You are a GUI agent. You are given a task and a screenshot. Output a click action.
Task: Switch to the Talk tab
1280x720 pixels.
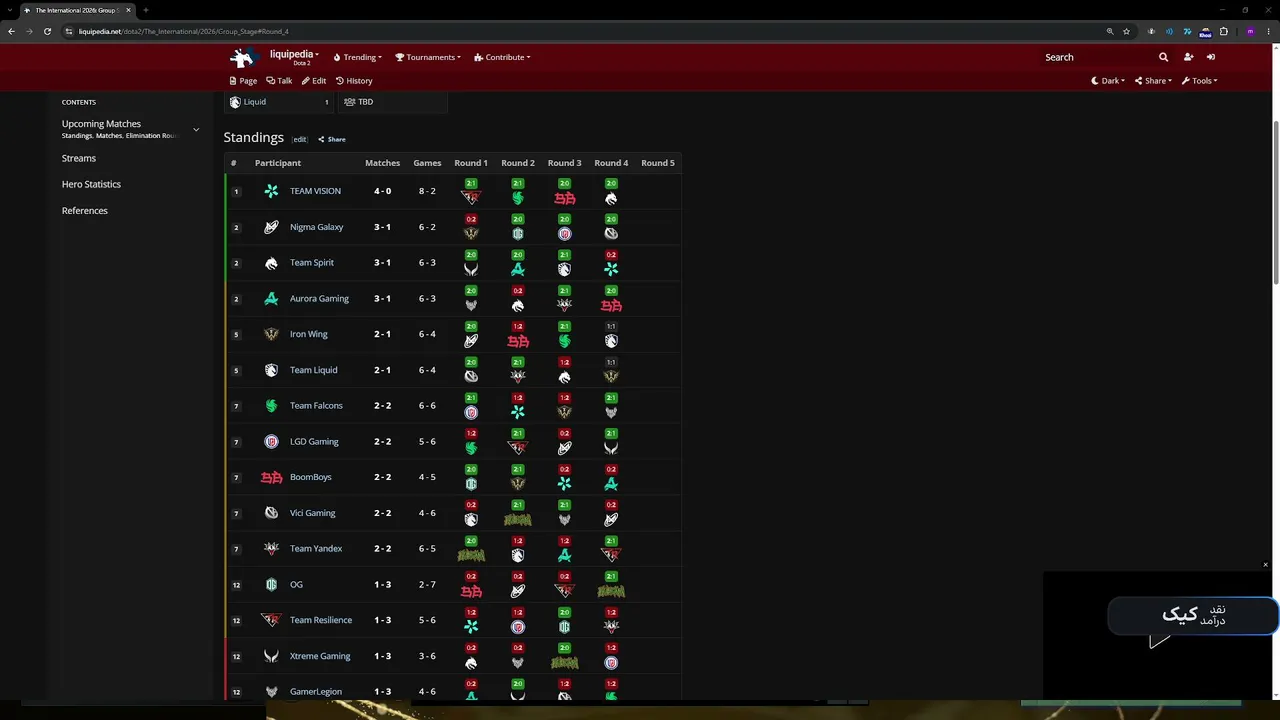[279, 81]
